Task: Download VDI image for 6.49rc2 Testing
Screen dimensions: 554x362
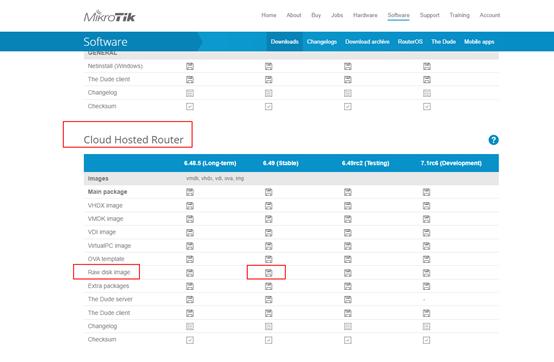Action: pyautogui.click(x=348, y=232)
